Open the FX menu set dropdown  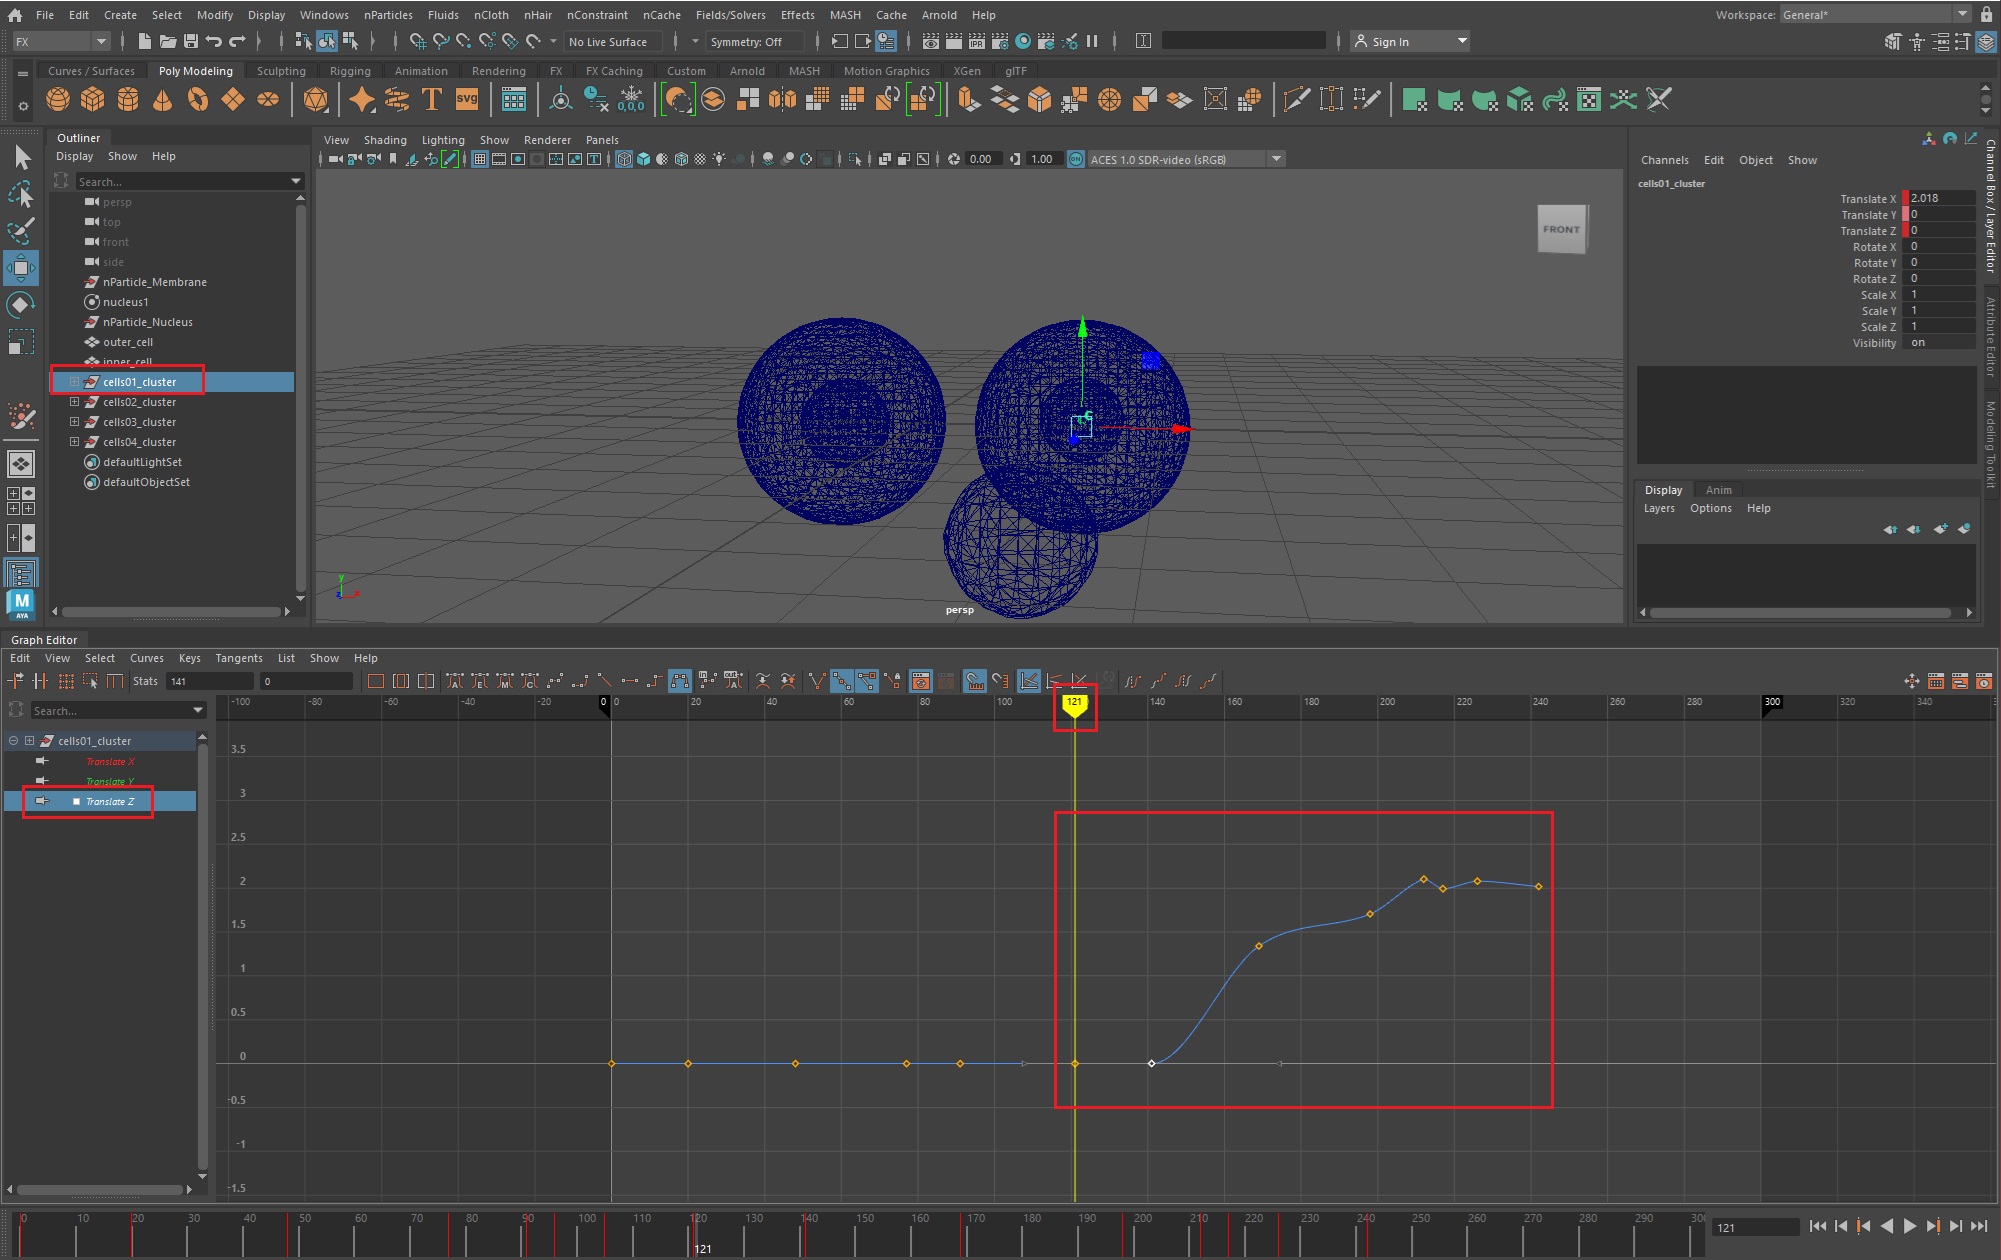tap(100, 41)
